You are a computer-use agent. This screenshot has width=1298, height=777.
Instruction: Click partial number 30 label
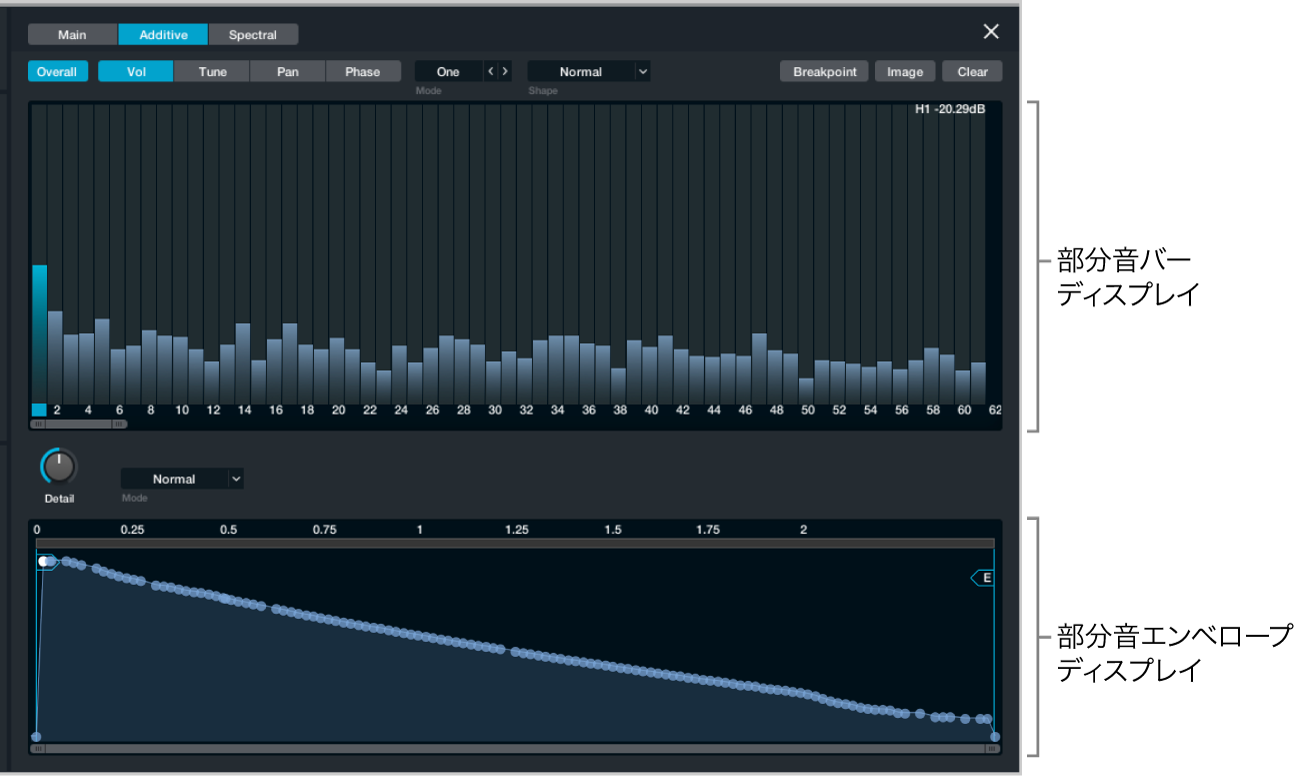tap(495, 410)
